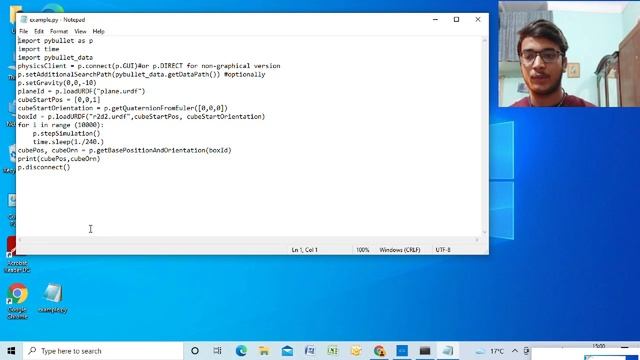This screenshot has height=360, width=640.
Task: Minimize the Notepad window
Action: click(x=436, y=19)
